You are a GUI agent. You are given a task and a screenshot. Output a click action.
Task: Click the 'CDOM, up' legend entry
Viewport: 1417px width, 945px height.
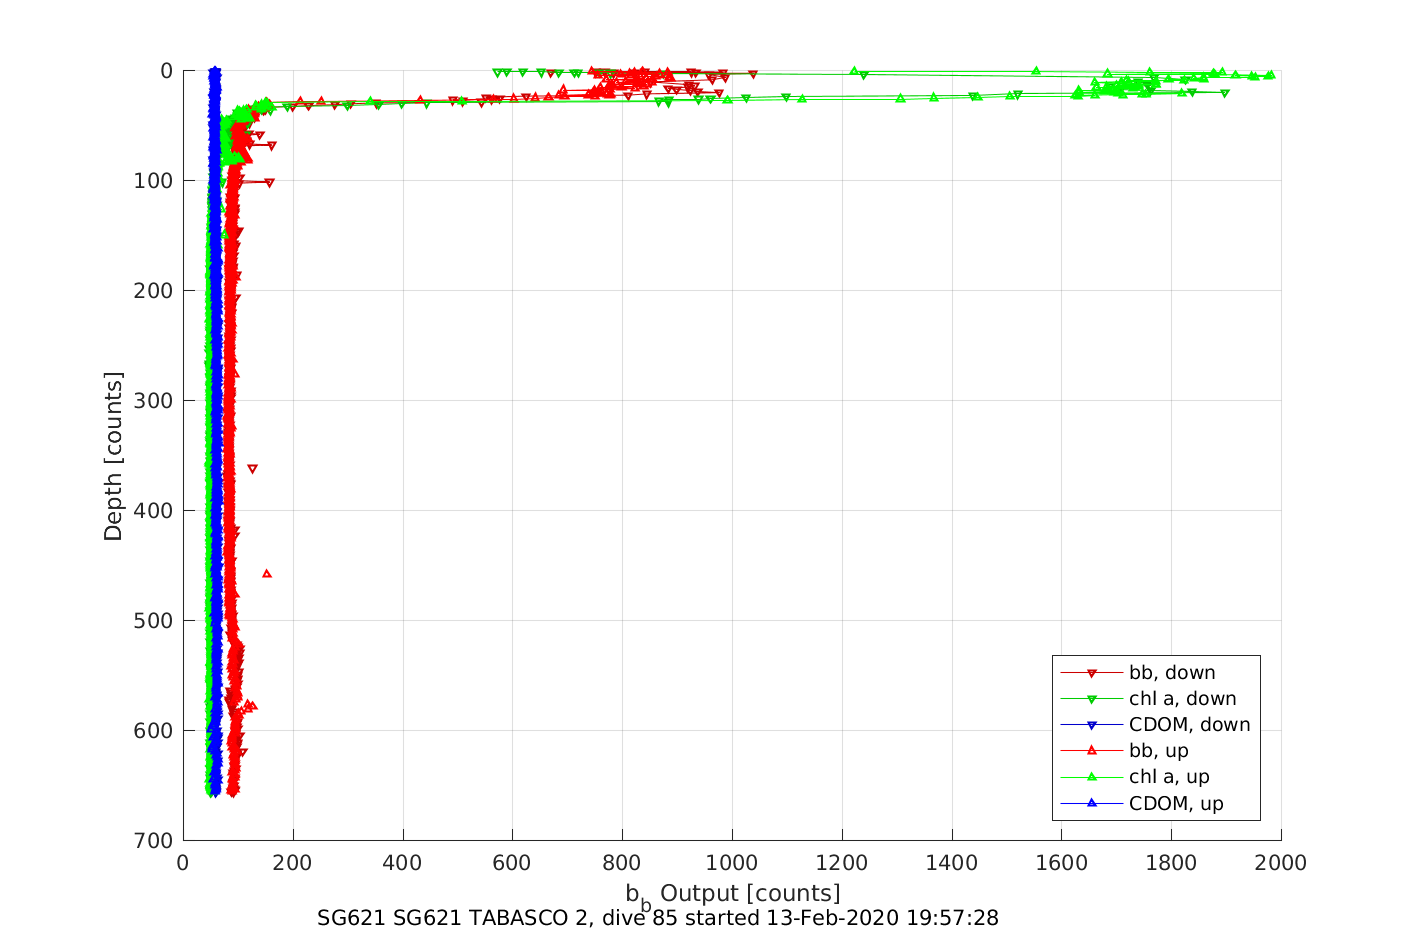tap(1142, 803)
